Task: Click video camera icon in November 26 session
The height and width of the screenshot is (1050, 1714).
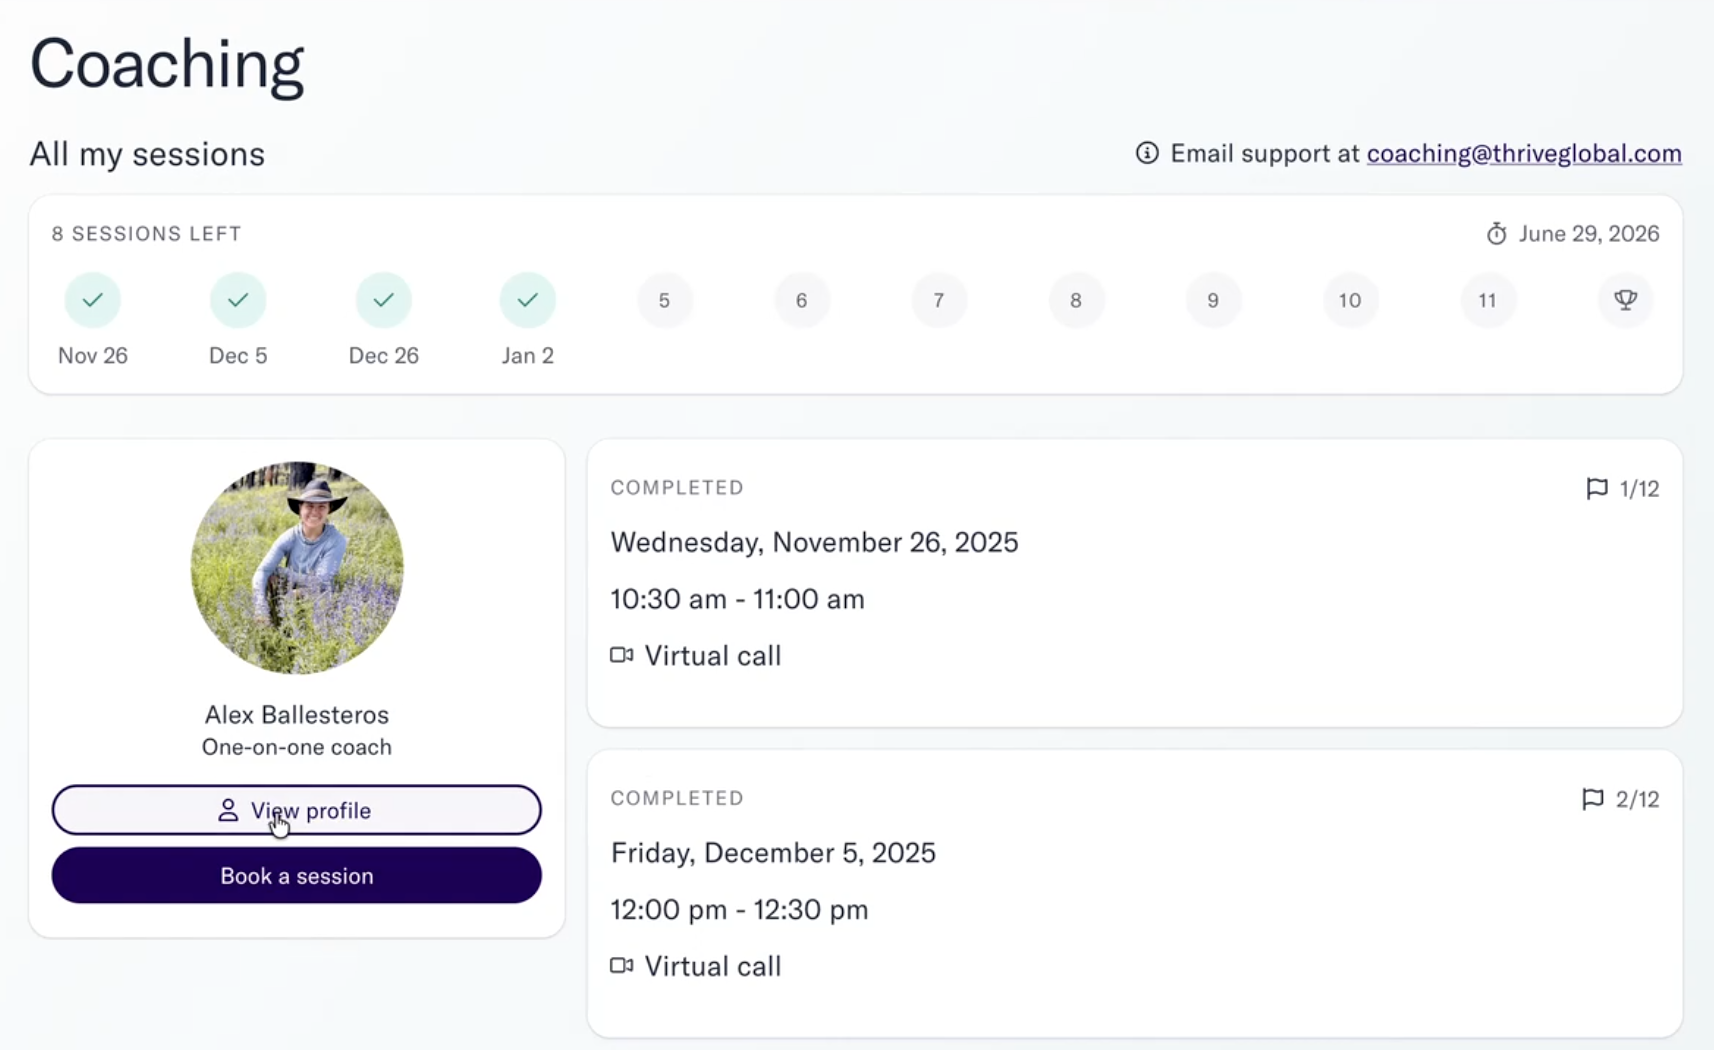Action: click(622, 655)
